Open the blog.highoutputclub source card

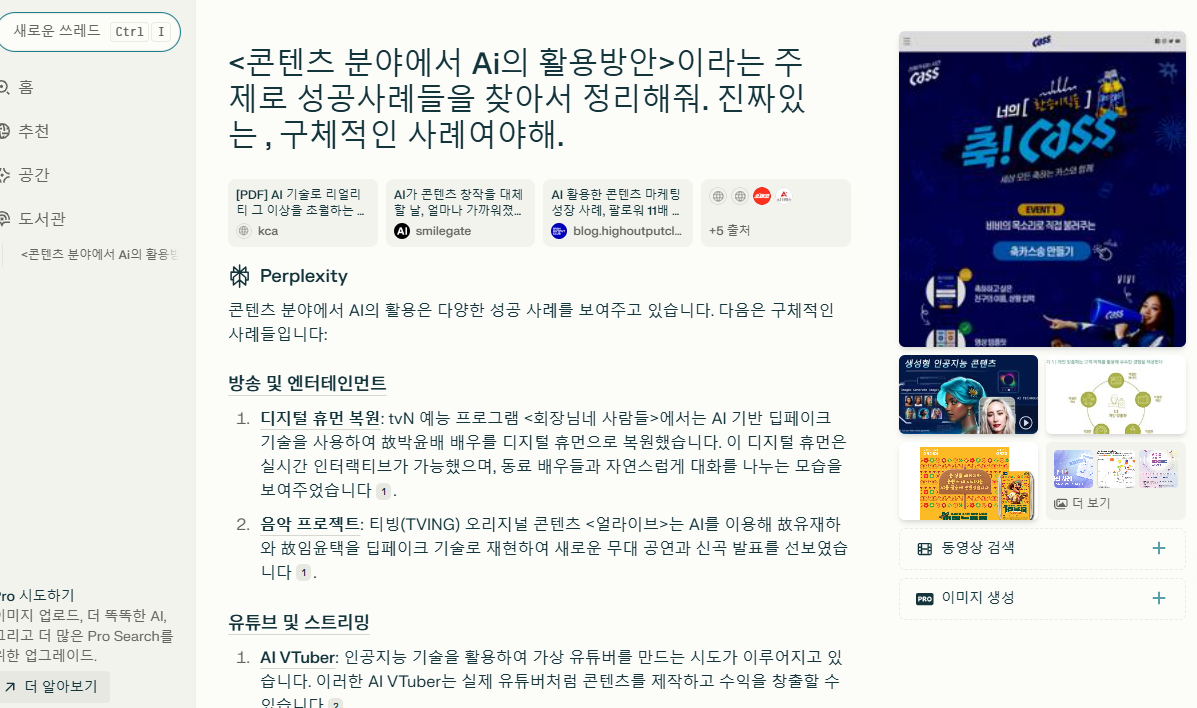(x=618, y=213)
